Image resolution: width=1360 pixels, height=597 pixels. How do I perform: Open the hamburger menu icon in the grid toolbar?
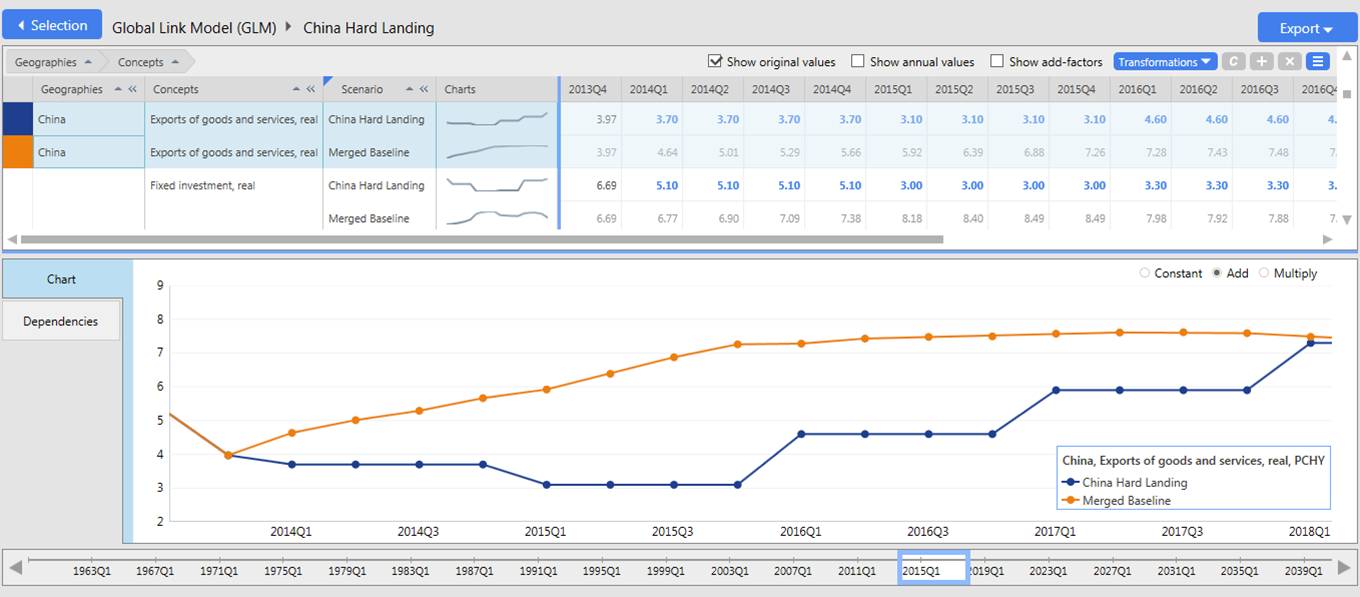tap(1318, 62)
